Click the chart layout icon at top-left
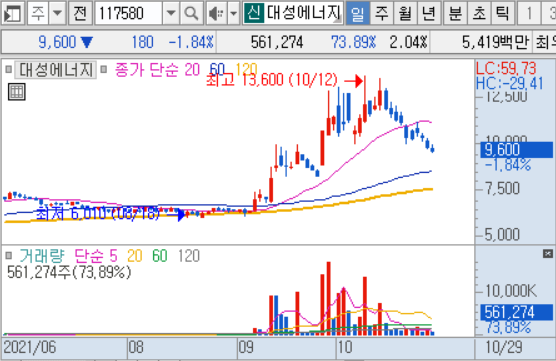556x361 pixels. click(12, 13)
